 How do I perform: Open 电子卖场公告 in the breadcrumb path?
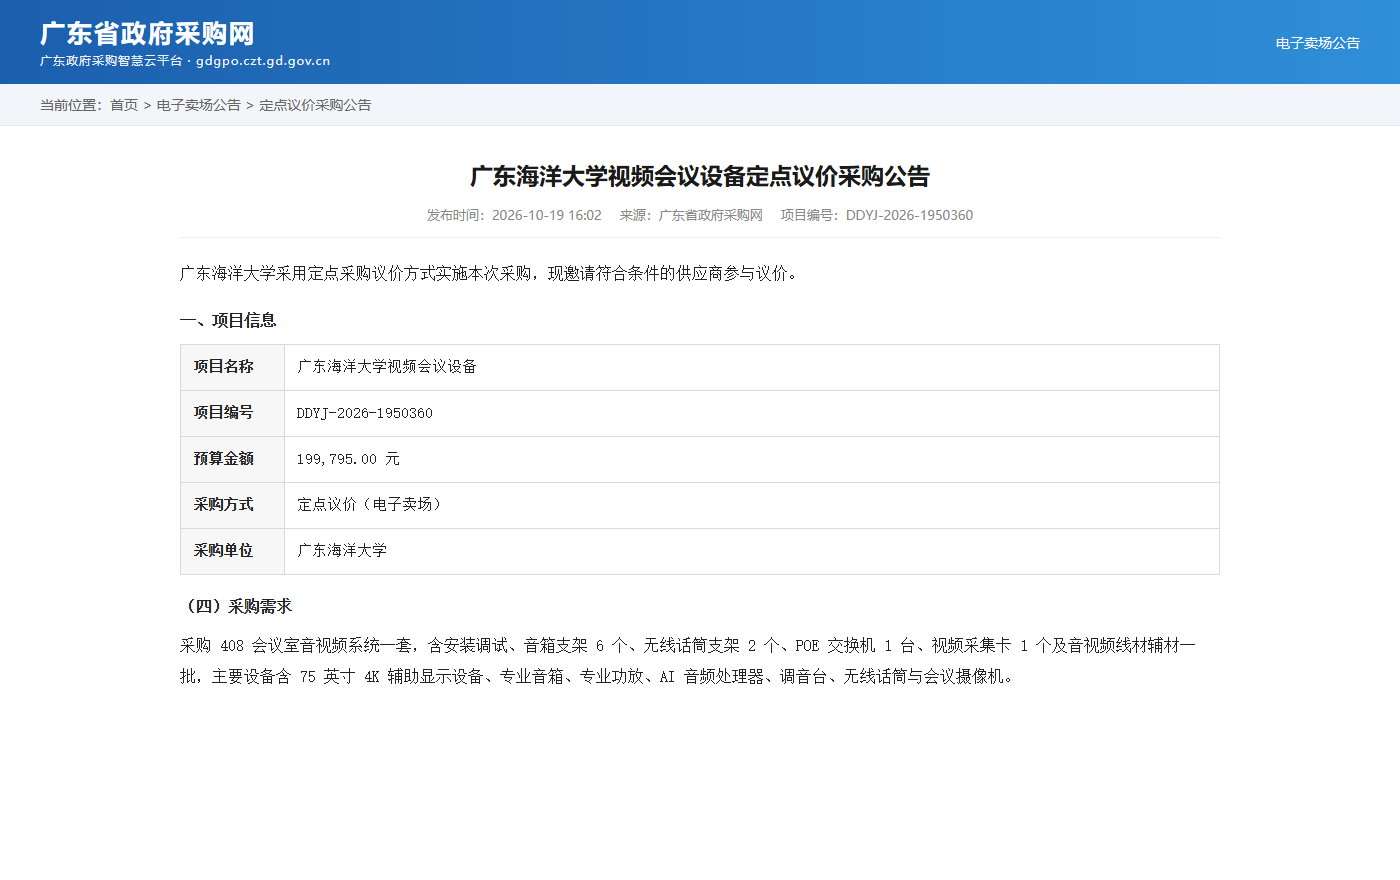(x=199, y=105)
